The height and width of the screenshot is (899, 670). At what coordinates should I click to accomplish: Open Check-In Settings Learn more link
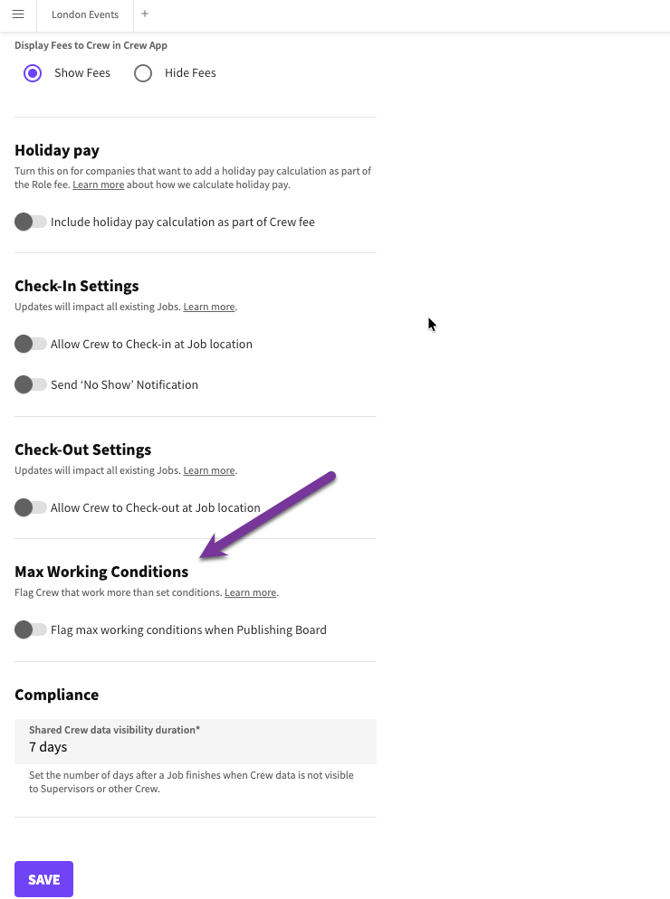coord(209,307)
